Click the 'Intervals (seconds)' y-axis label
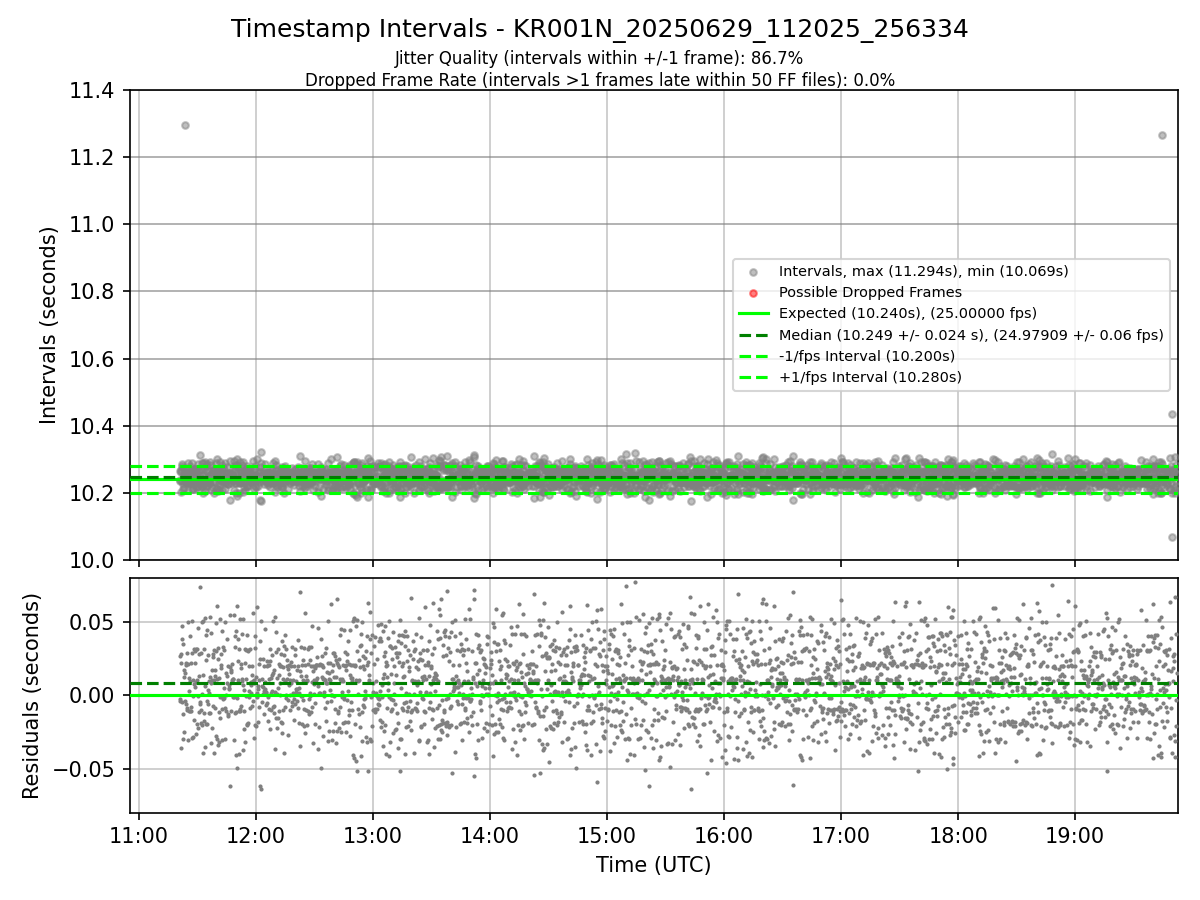Image resolution: width=1200 pixels, height=900 pixels. 49,325
